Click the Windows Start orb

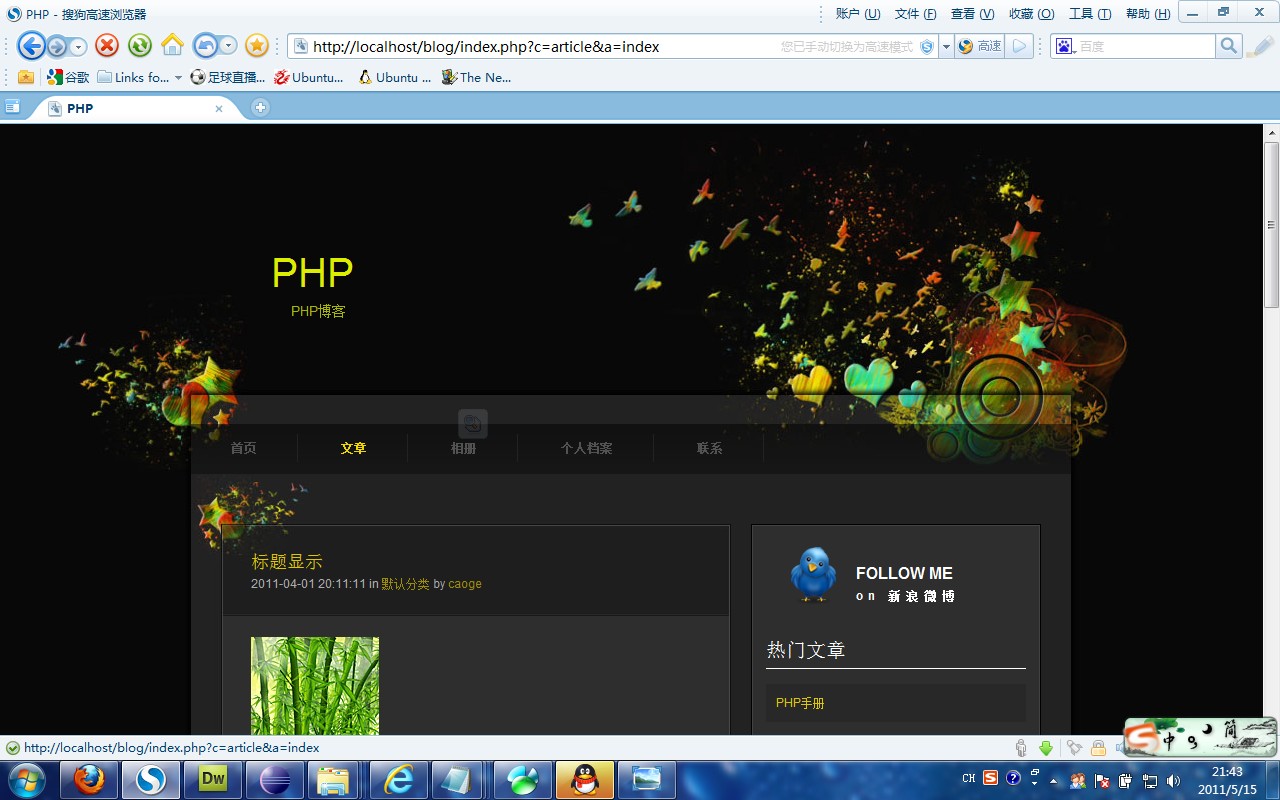point(26,780)
